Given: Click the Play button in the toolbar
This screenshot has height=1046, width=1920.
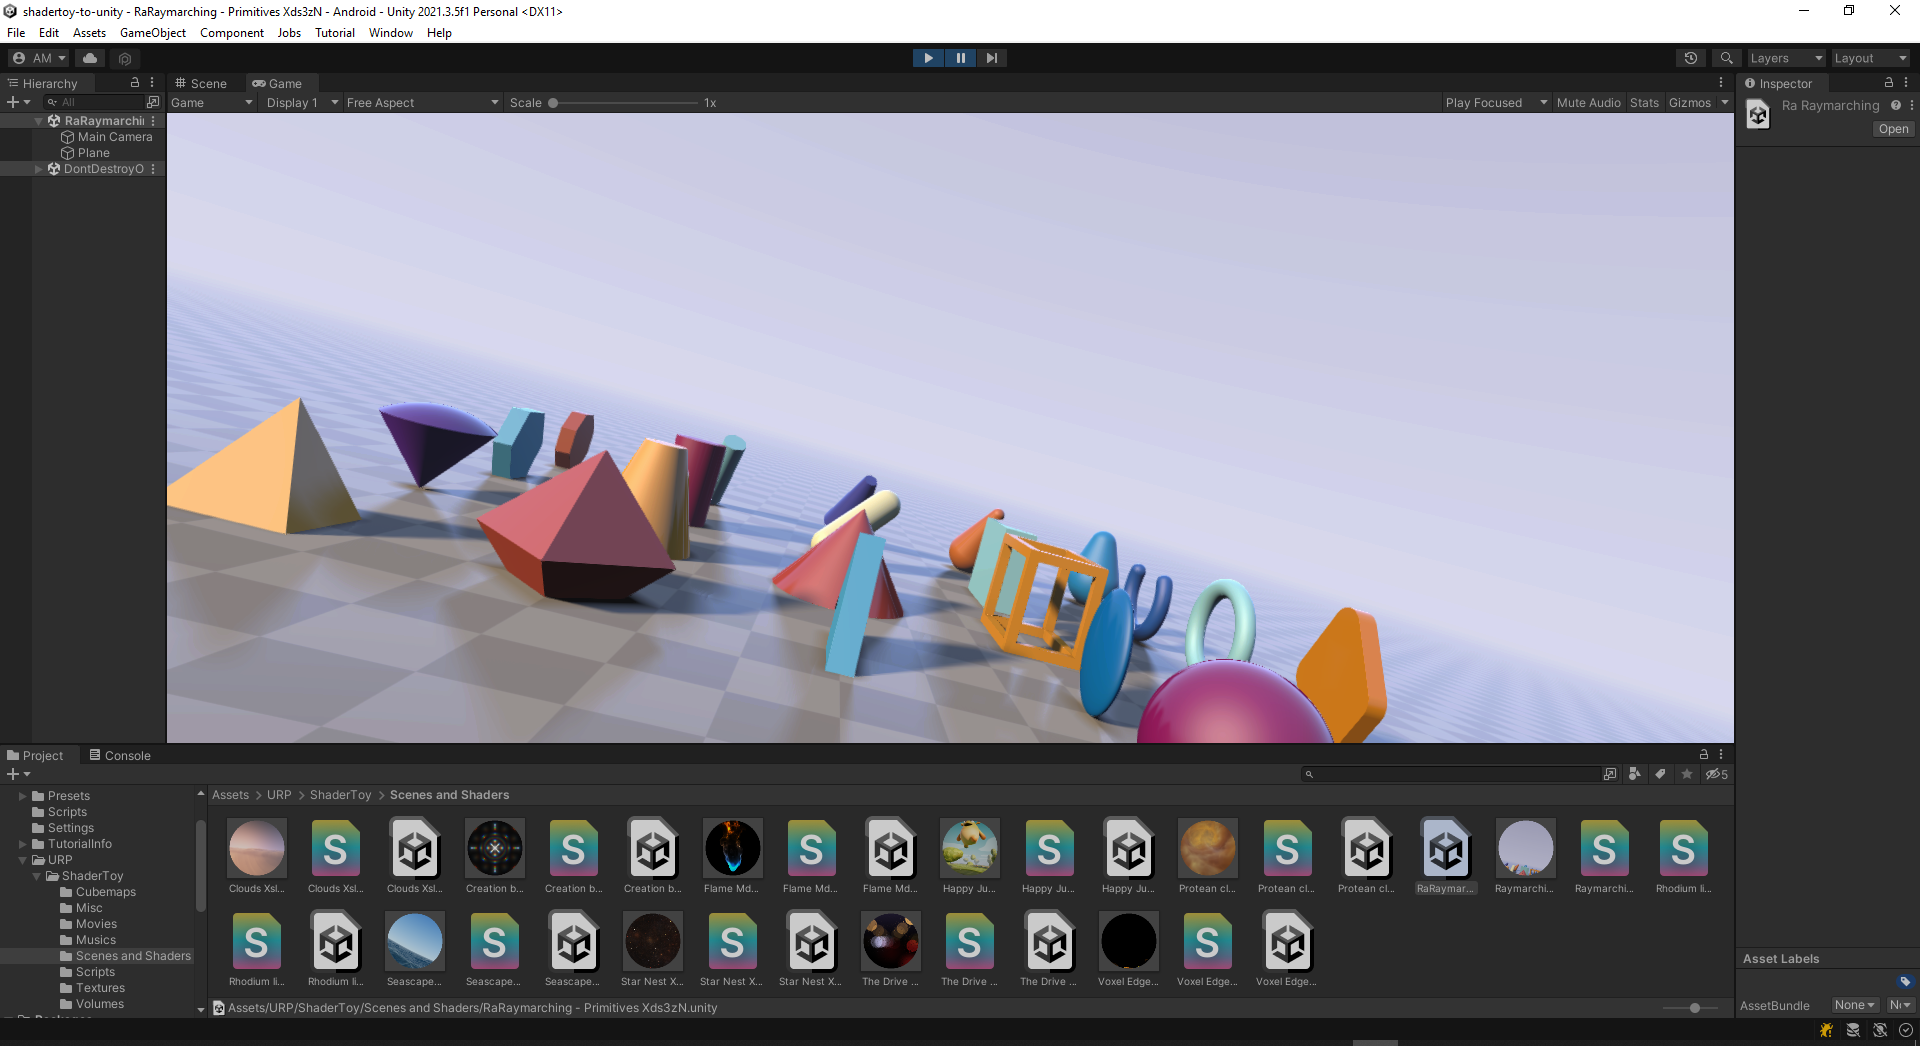Looking at the screenshot, I should click(928, 58).
